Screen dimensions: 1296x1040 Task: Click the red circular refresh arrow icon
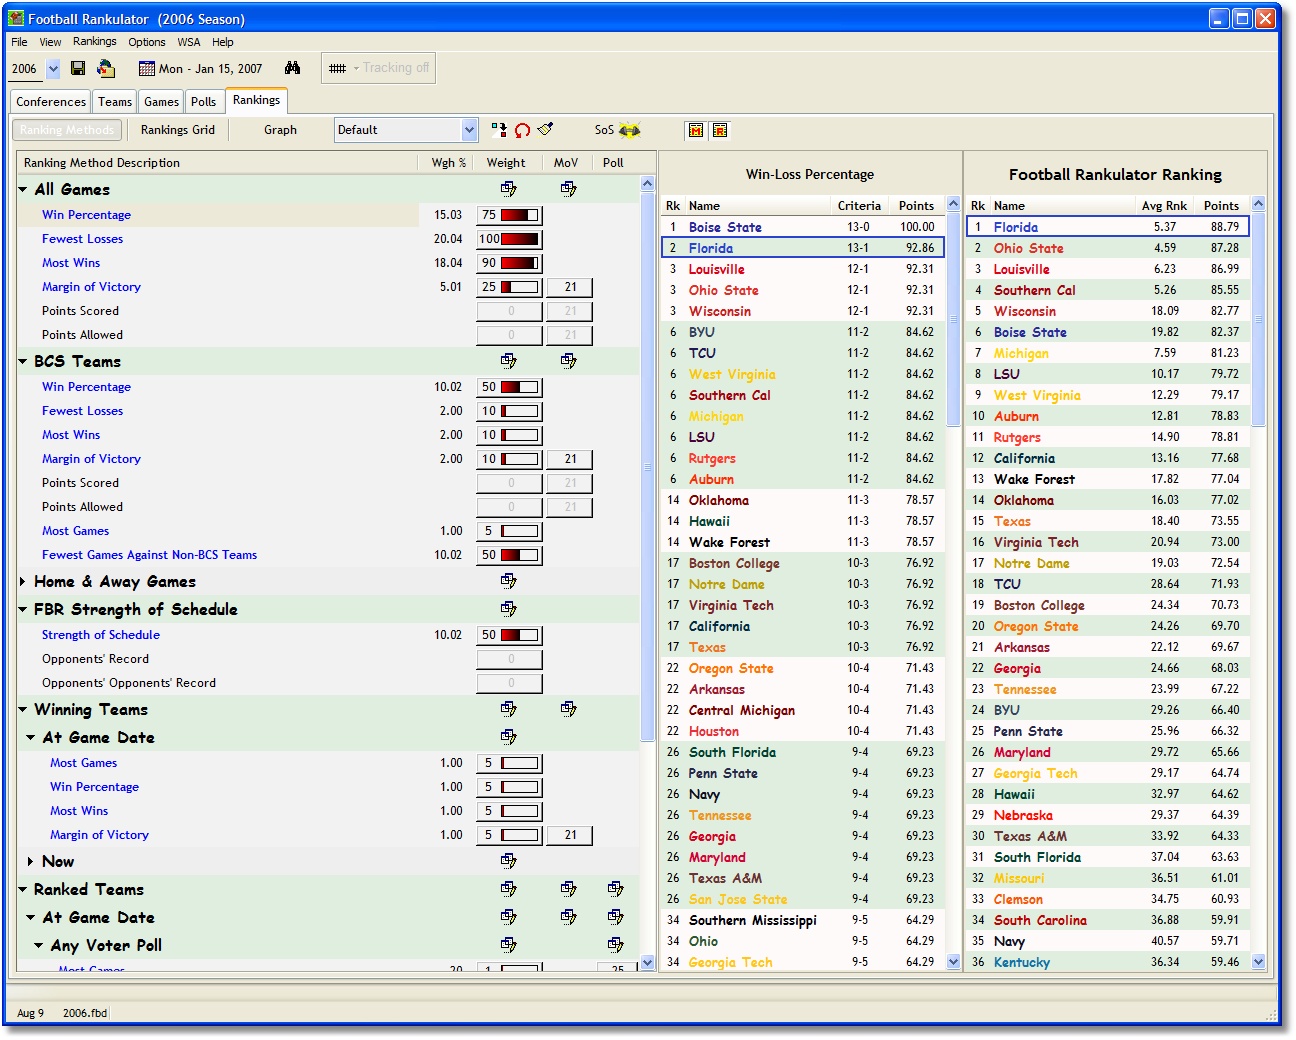[x=522, y=130]
